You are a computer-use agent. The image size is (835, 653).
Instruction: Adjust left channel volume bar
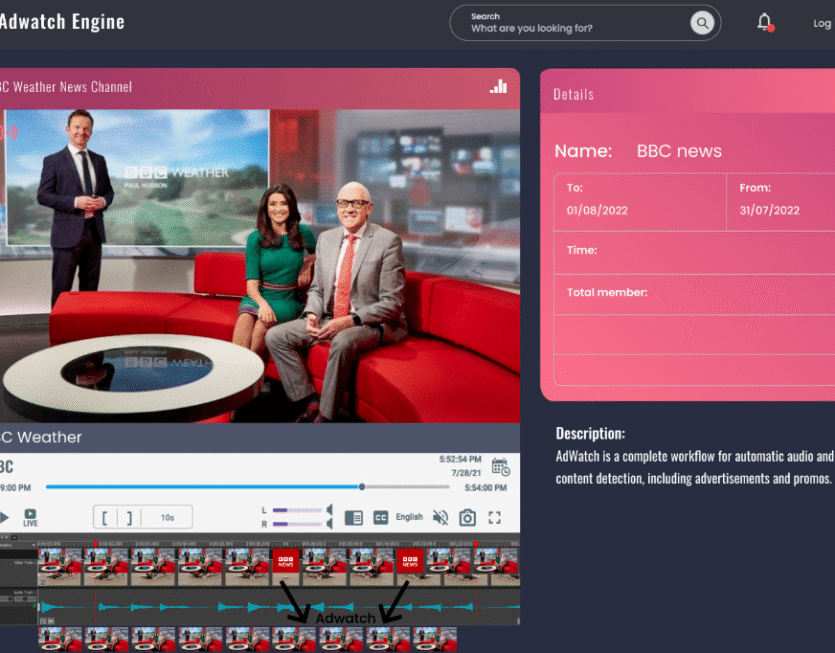[x=297, y=510]
